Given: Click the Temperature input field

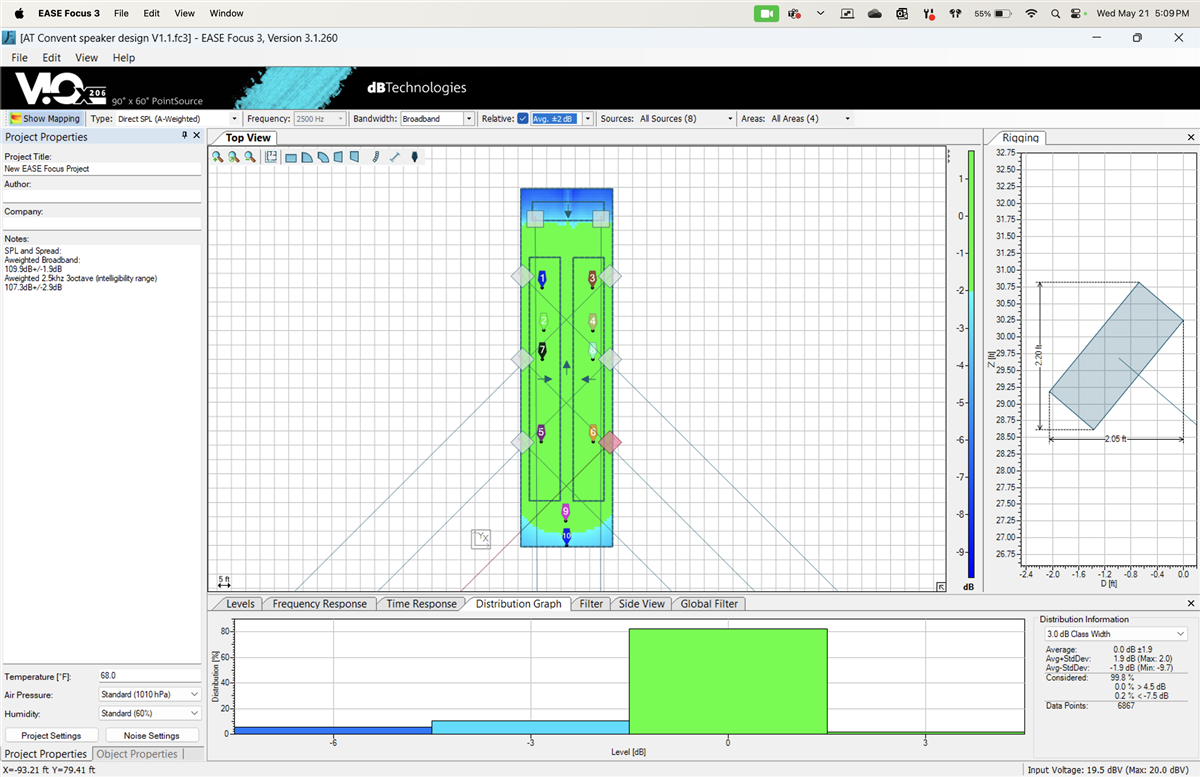Looking at the screenshot, I should [x=148, y=676].
